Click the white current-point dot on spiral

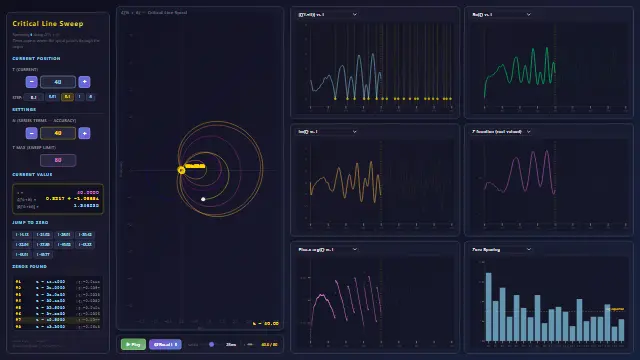coord(203,199)
